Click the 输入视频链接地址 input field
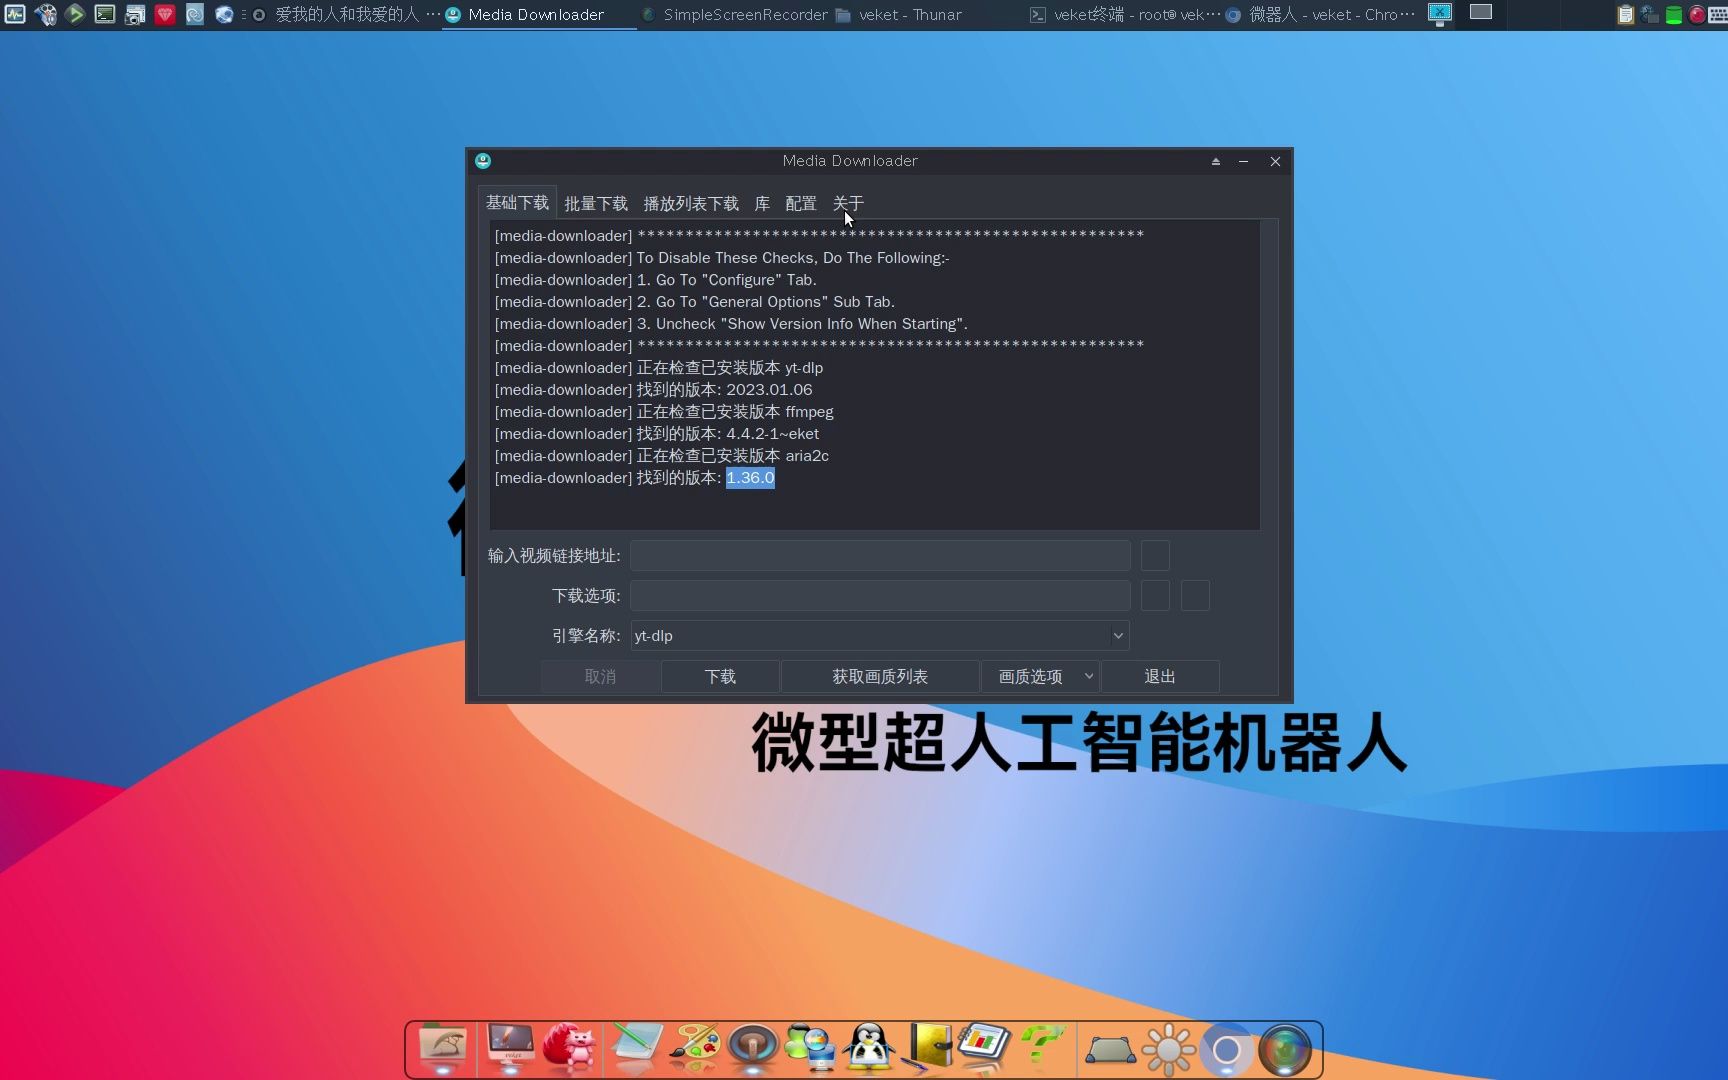This screenshot has height=1080, width=1728. point(880,556)
